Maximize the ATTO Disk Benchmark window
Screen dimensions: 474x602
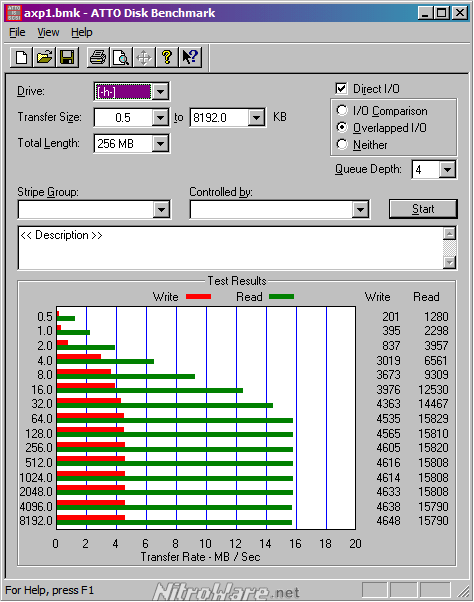click(x=442, y=13)
